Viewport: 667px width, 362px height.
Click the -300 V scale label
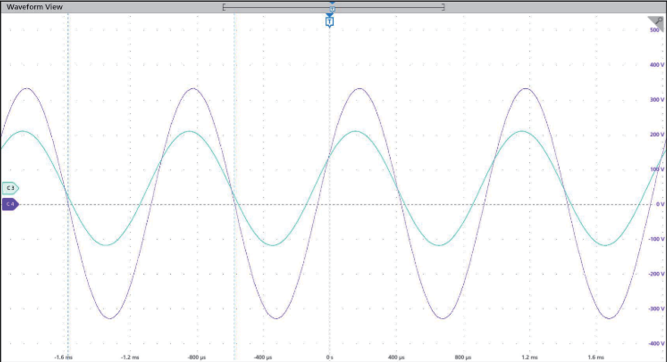[656, 309]
